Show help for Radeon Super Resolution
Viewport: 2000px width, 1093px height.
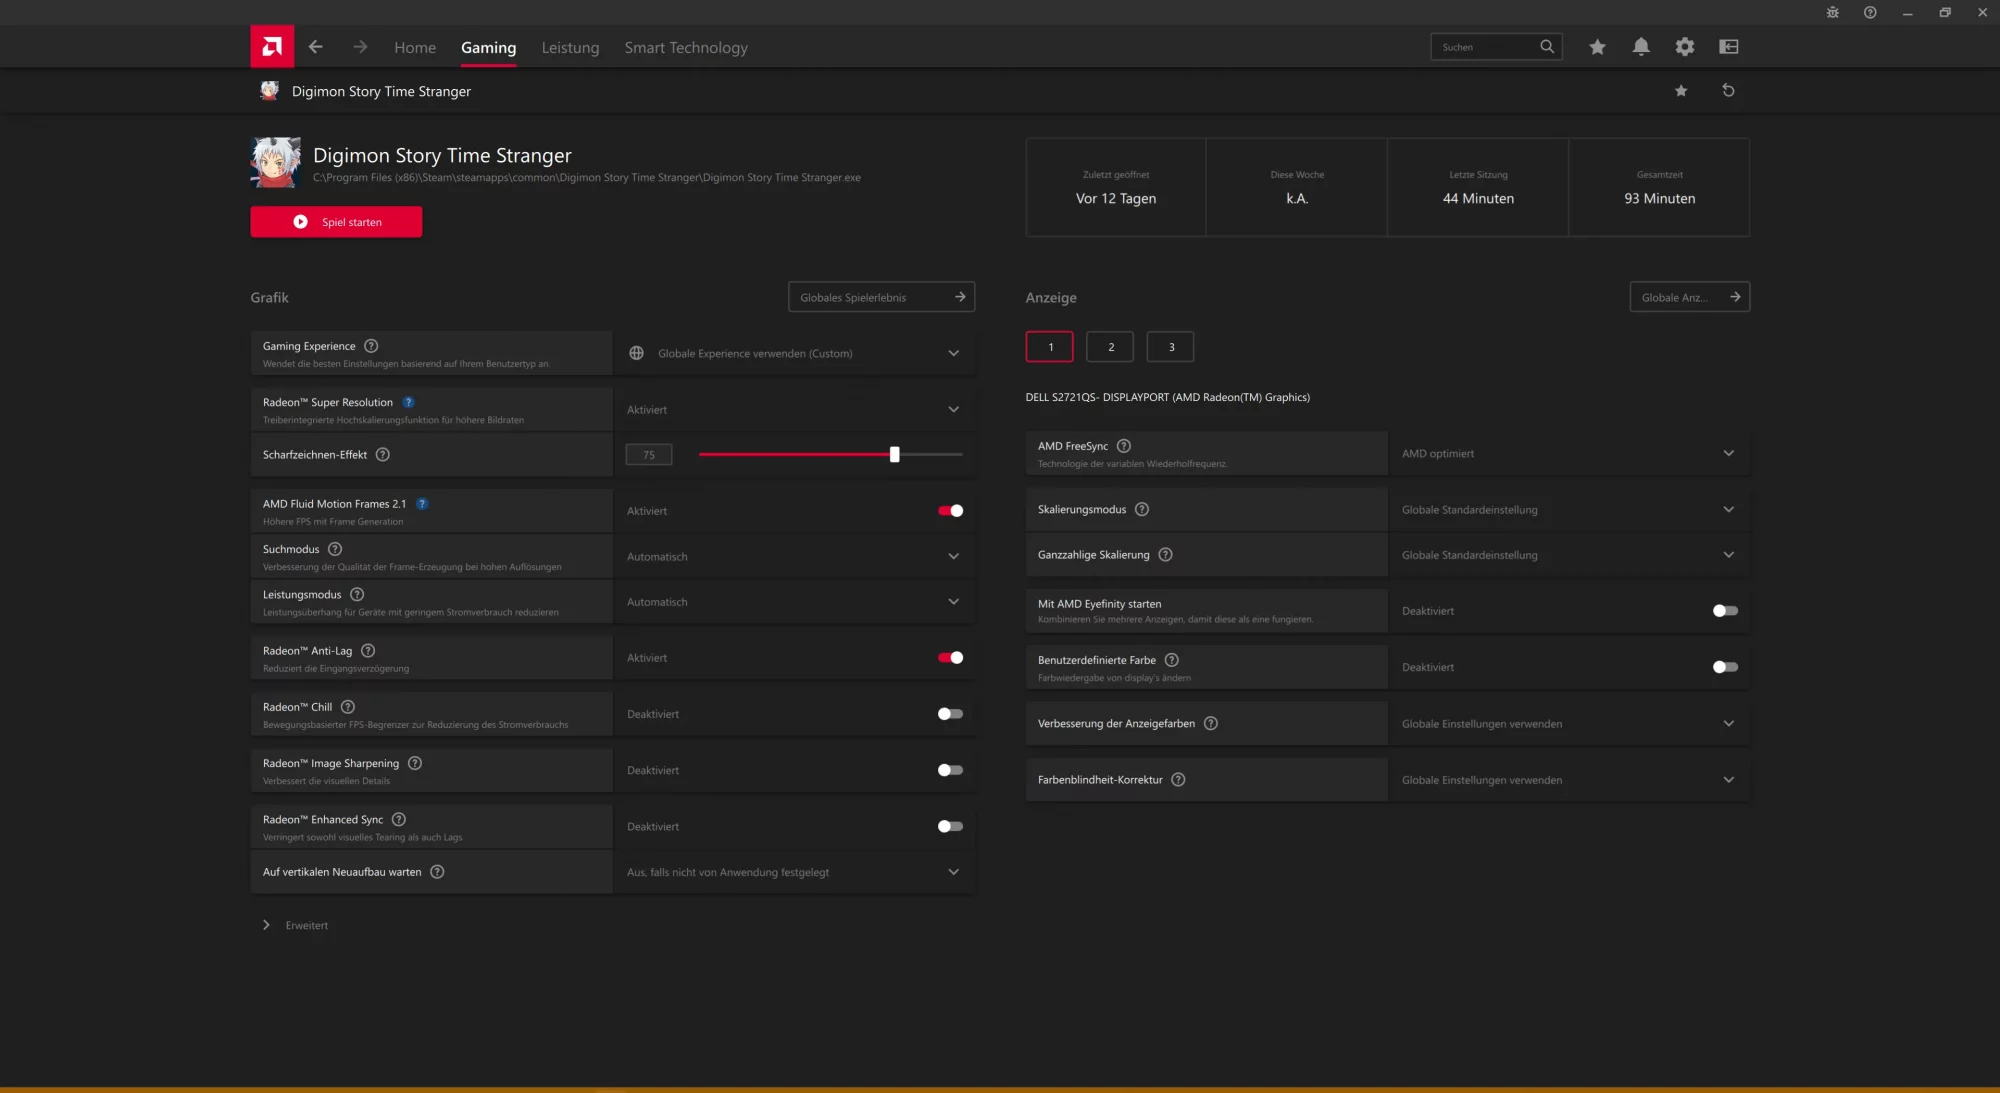click(408, 402)
